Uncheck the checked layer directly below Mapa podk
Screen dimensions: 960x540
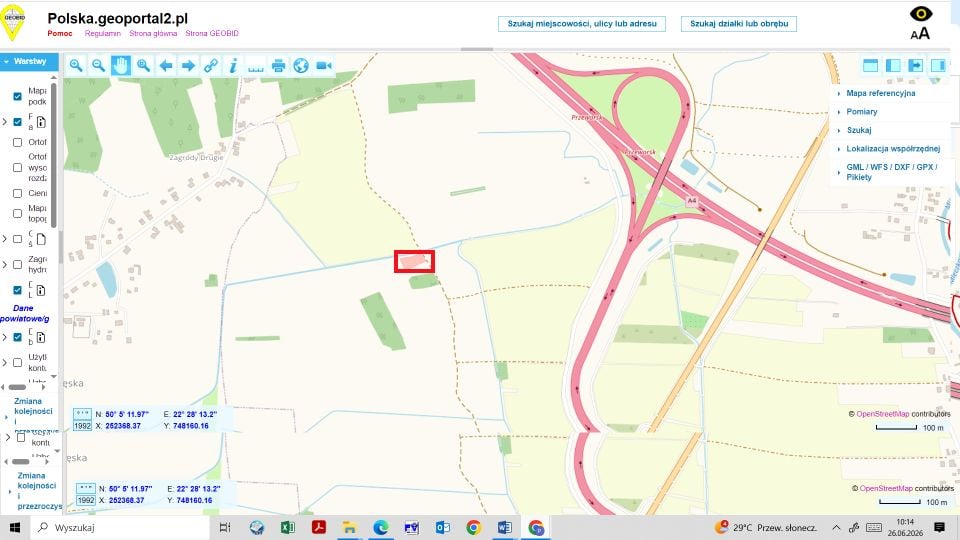point(17,122)
